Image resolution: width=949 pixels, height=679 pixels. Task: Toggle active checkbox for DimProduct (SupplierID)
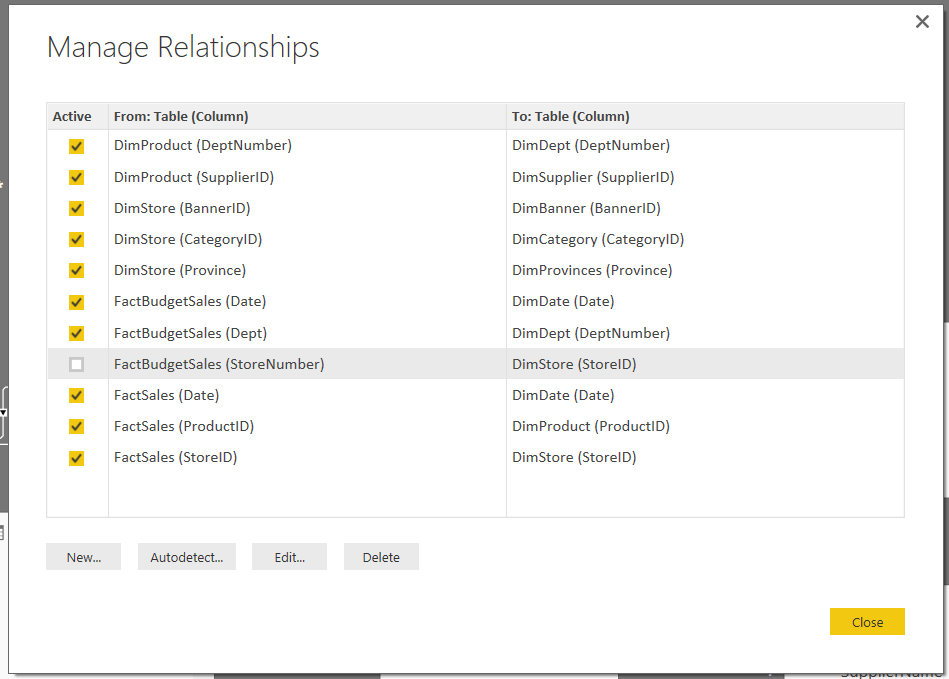[76, 177]
